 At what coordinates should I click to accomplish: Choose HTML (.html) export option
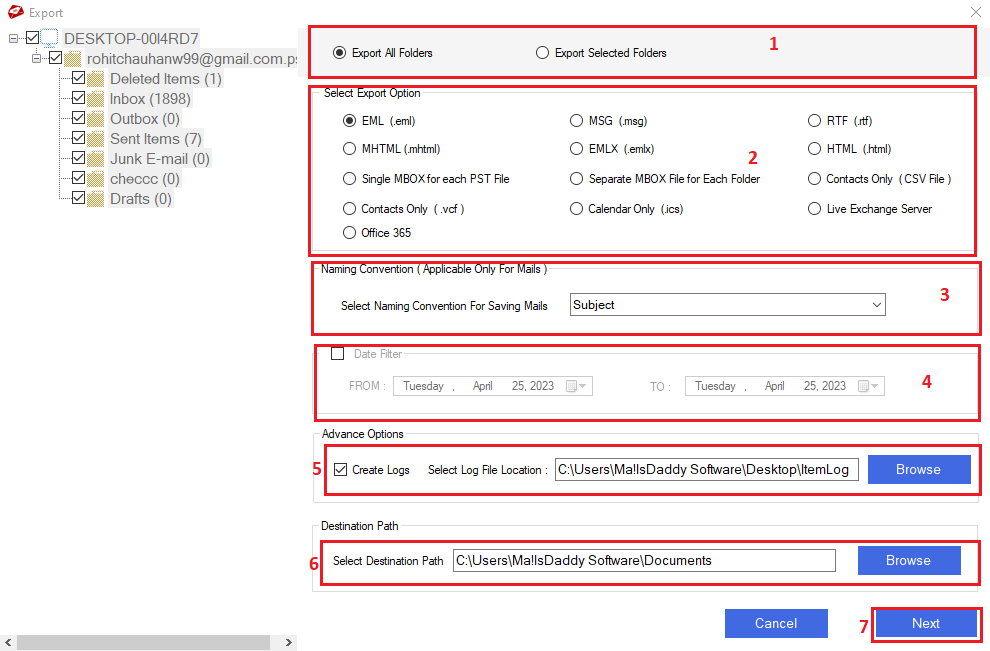click(x=814, y=149)
